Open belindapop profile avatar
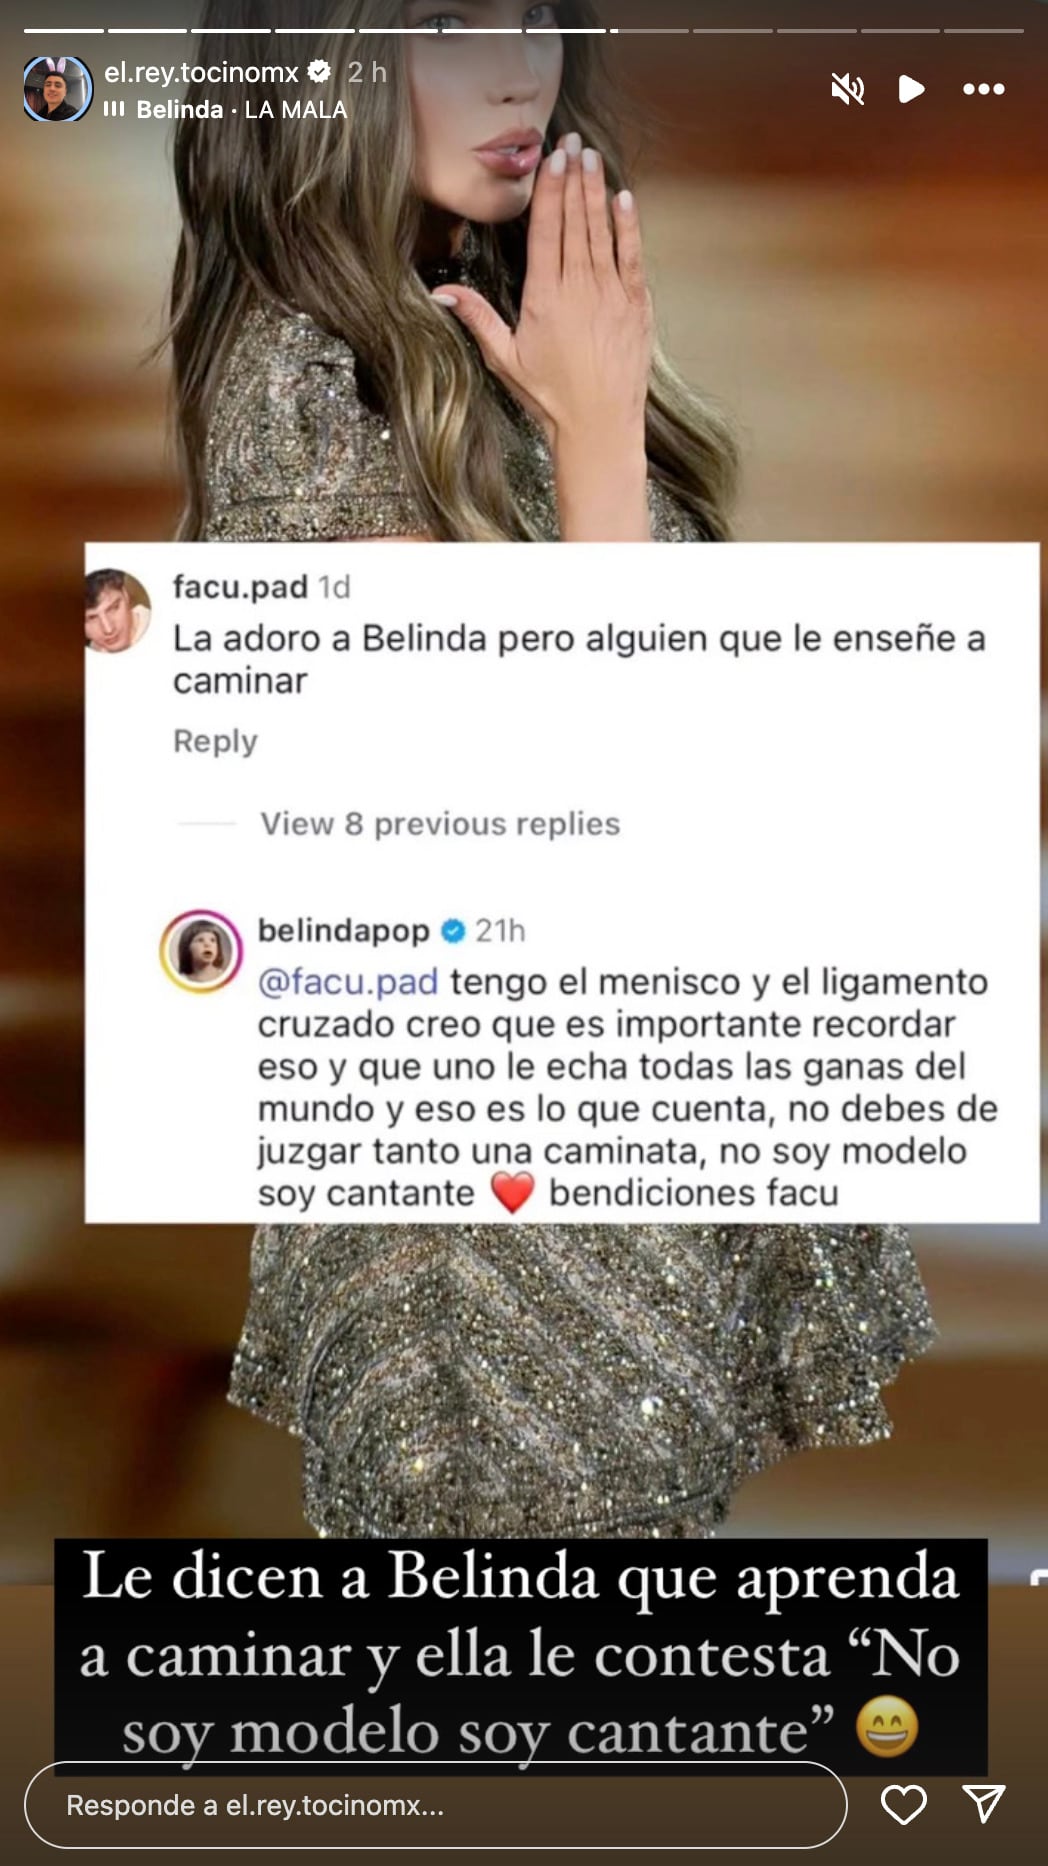 point(202,951)
